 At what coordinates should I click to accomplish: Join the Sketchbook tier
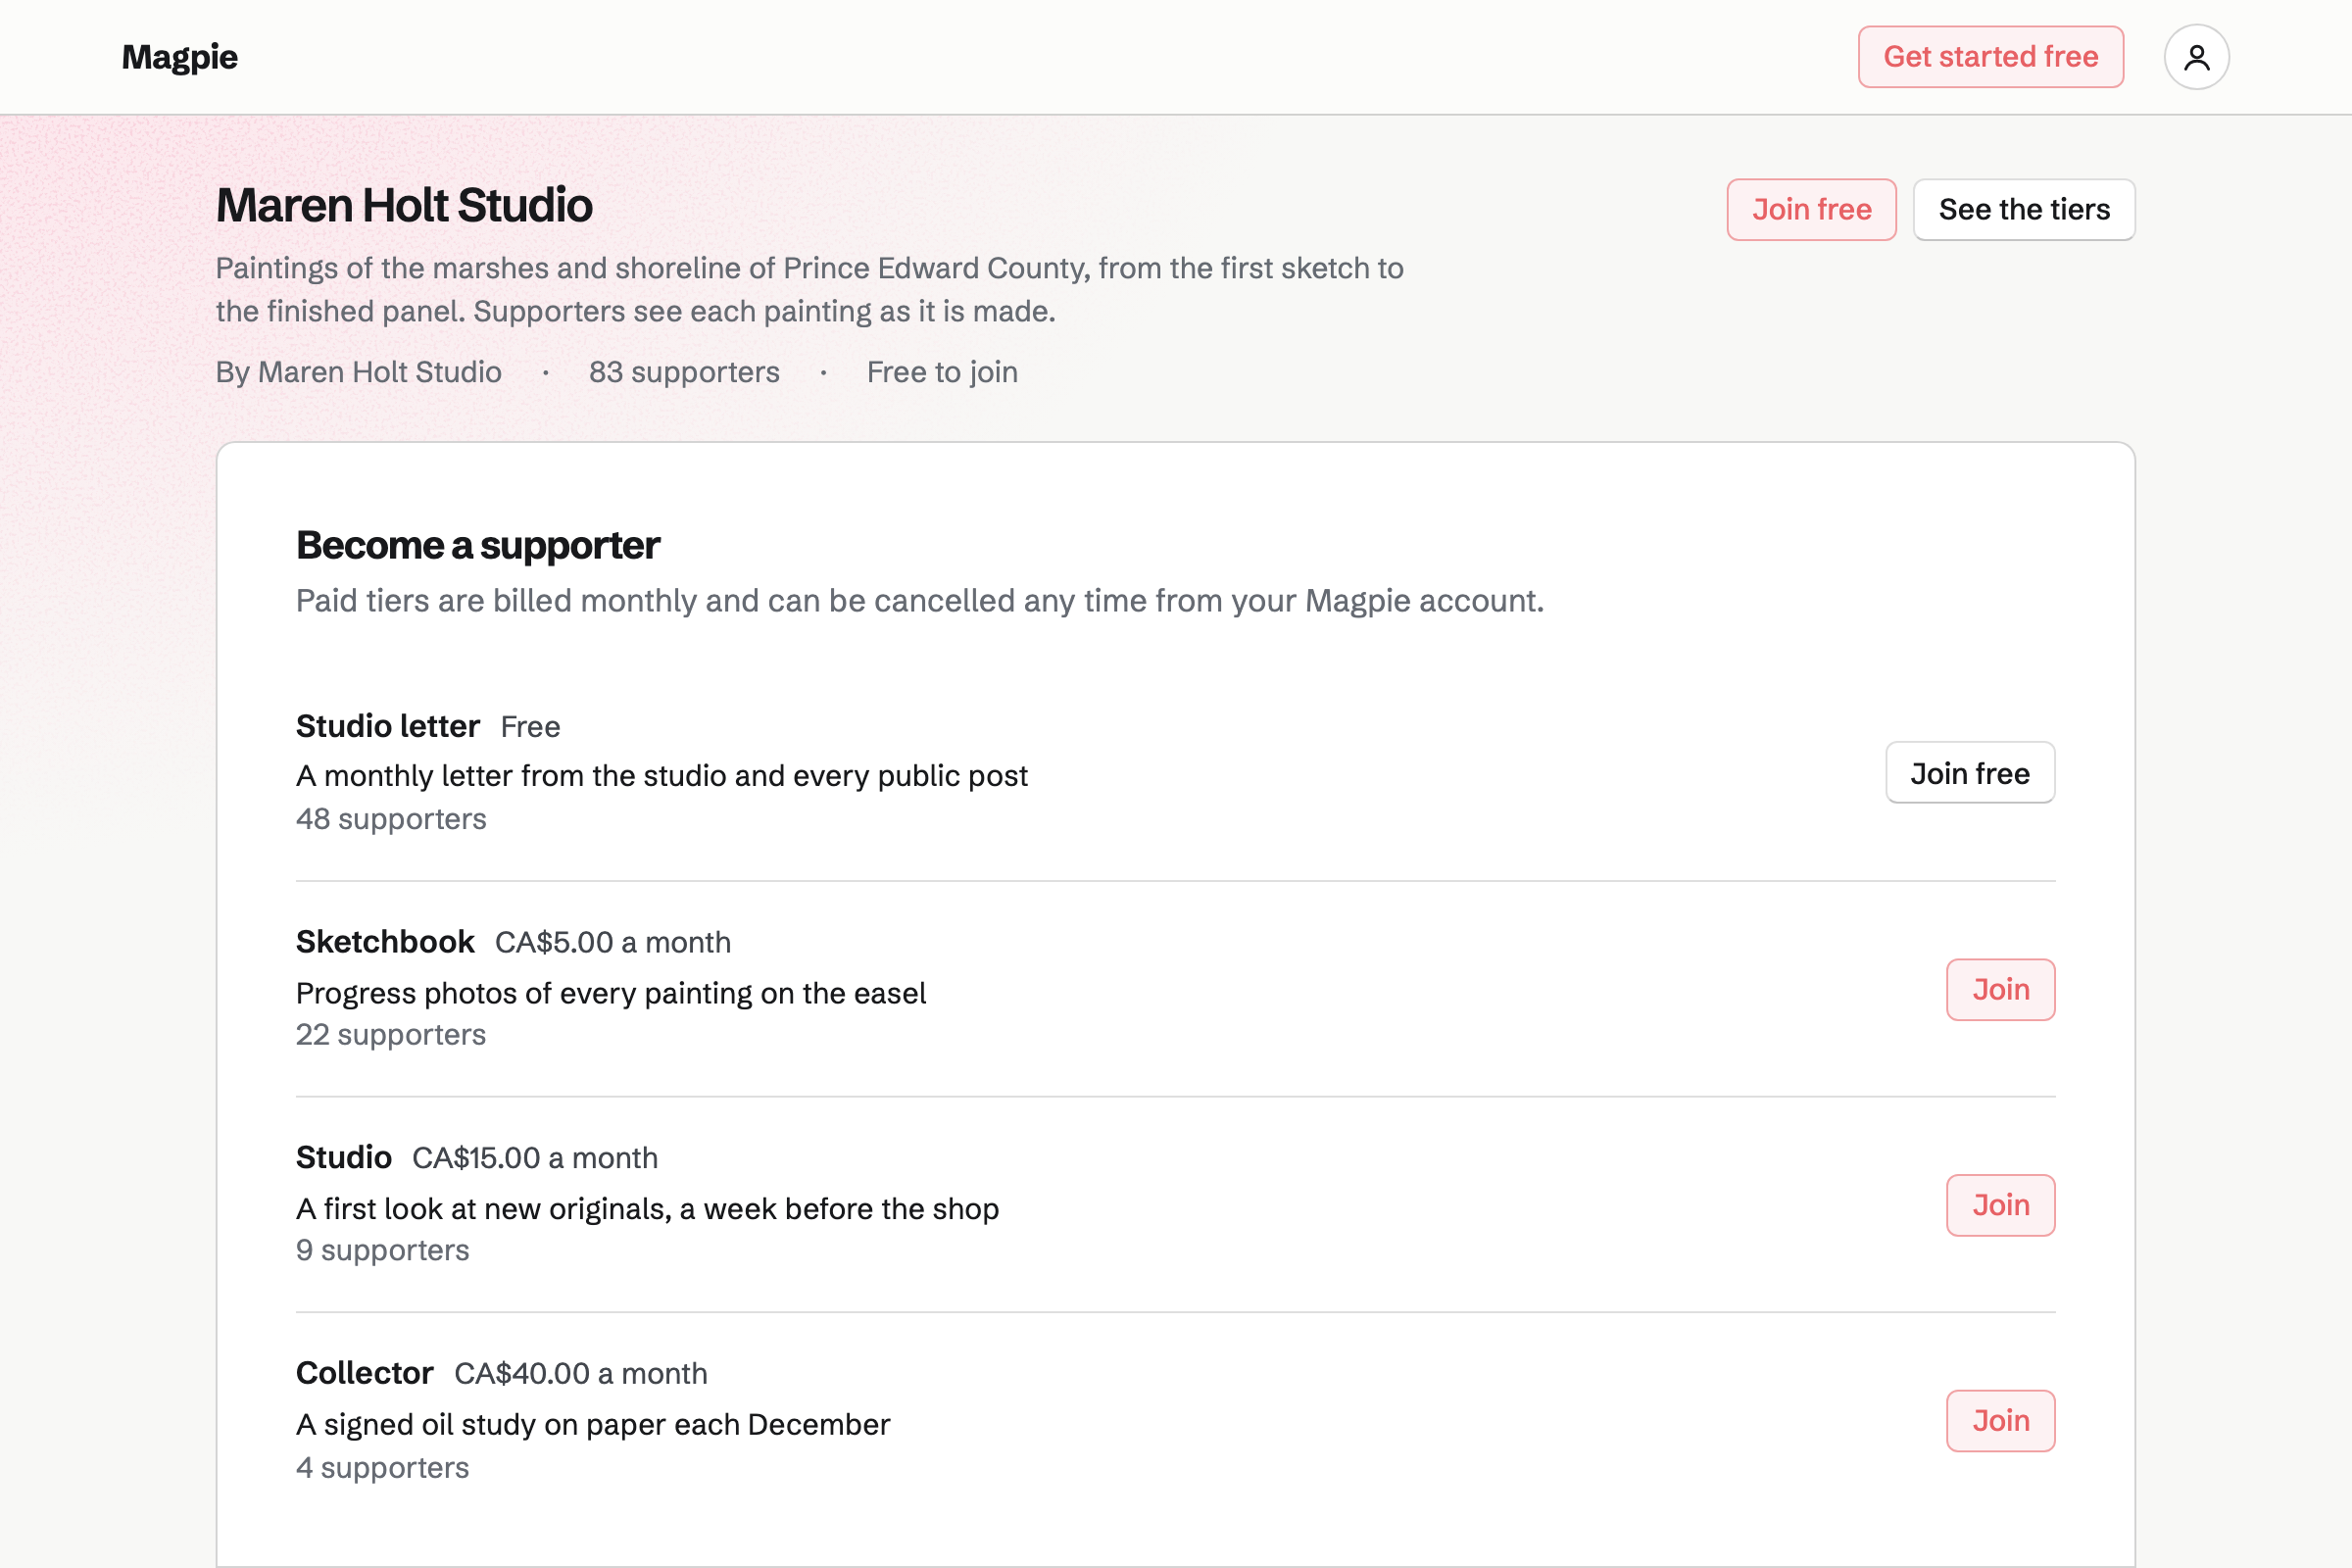point(2000,989)
